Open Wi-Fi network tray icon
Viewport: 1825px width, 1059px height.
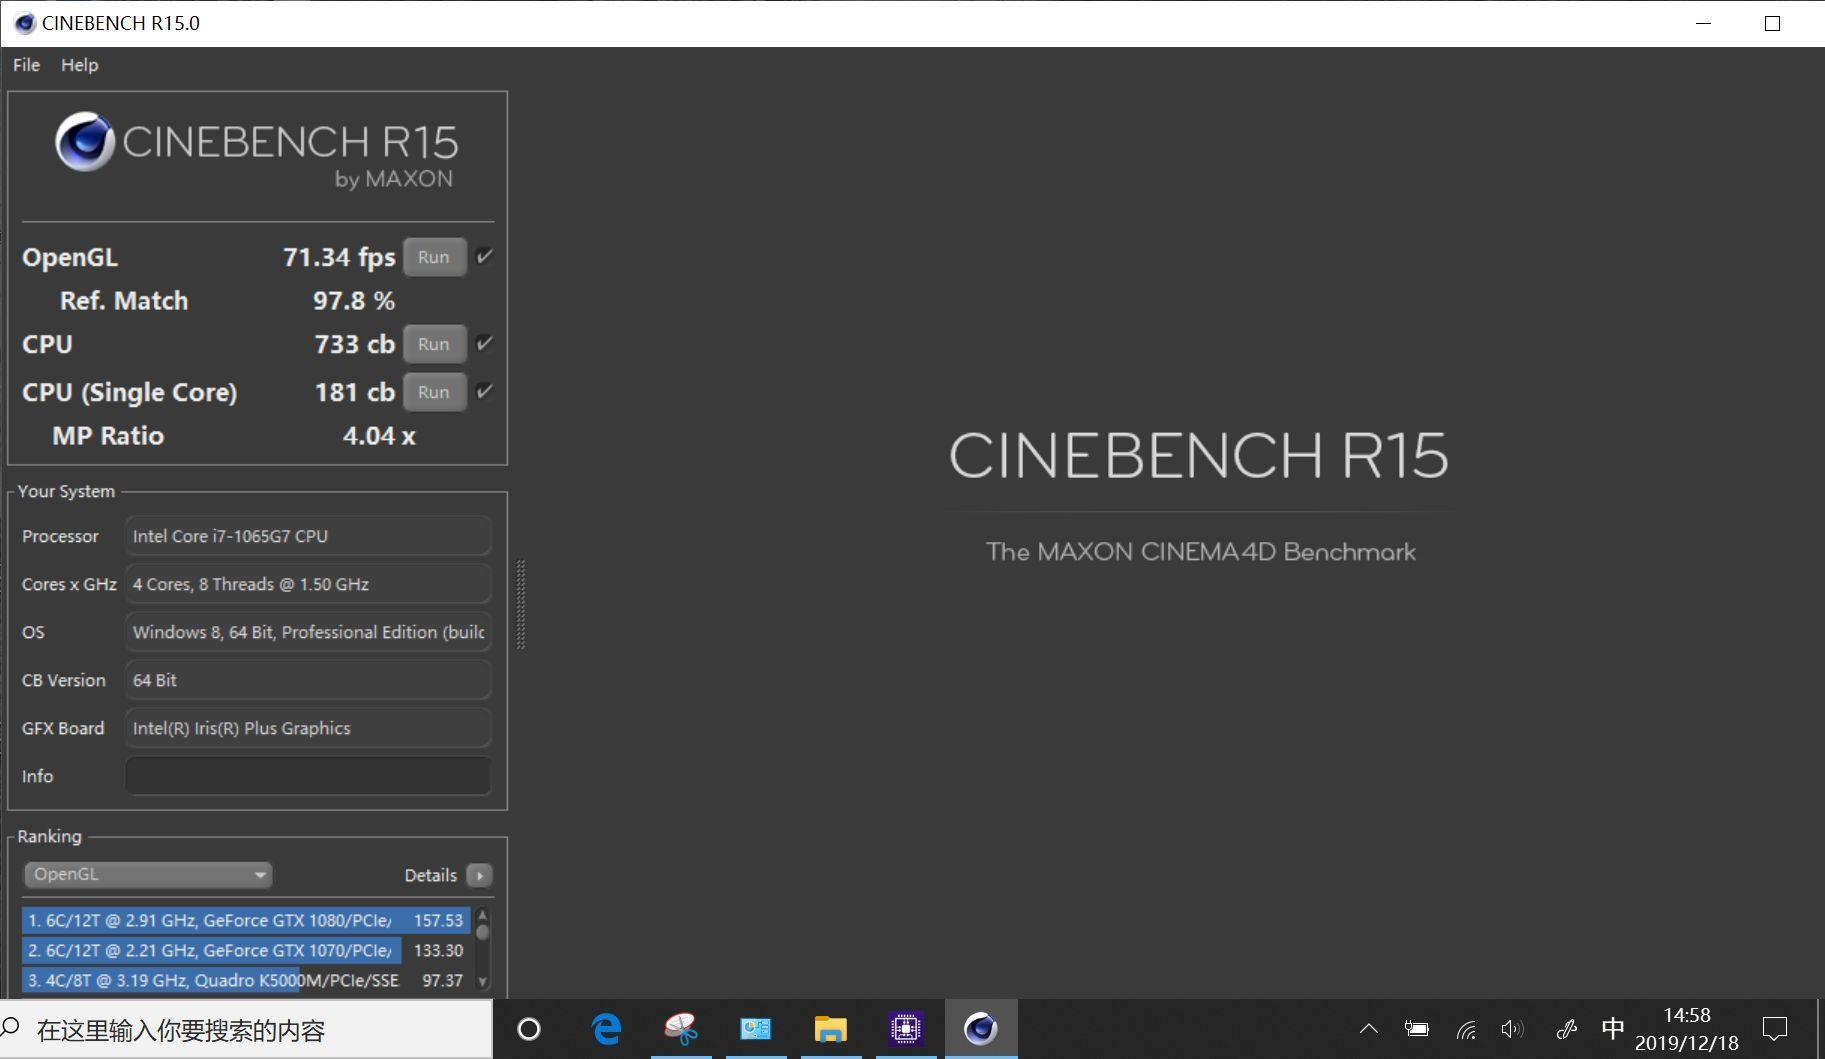coord(1466,1030)
